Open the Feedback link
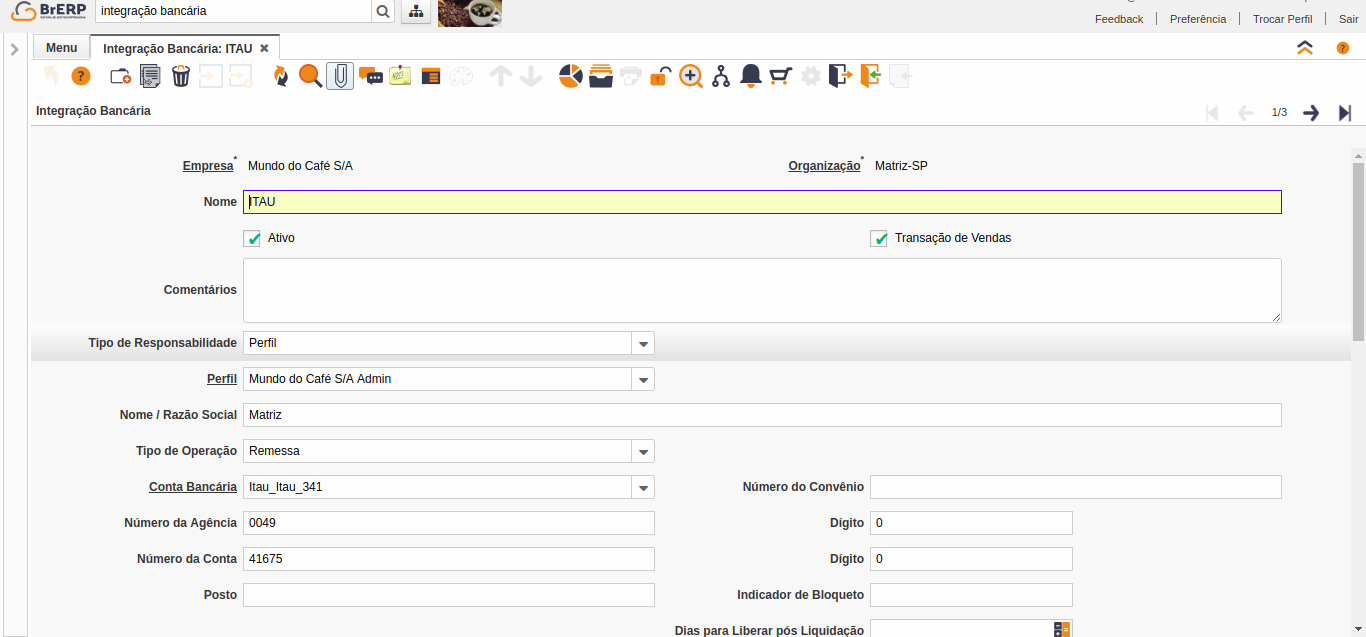The height and width of the screenshot is (637, 1366). (x=1118, y=19)
